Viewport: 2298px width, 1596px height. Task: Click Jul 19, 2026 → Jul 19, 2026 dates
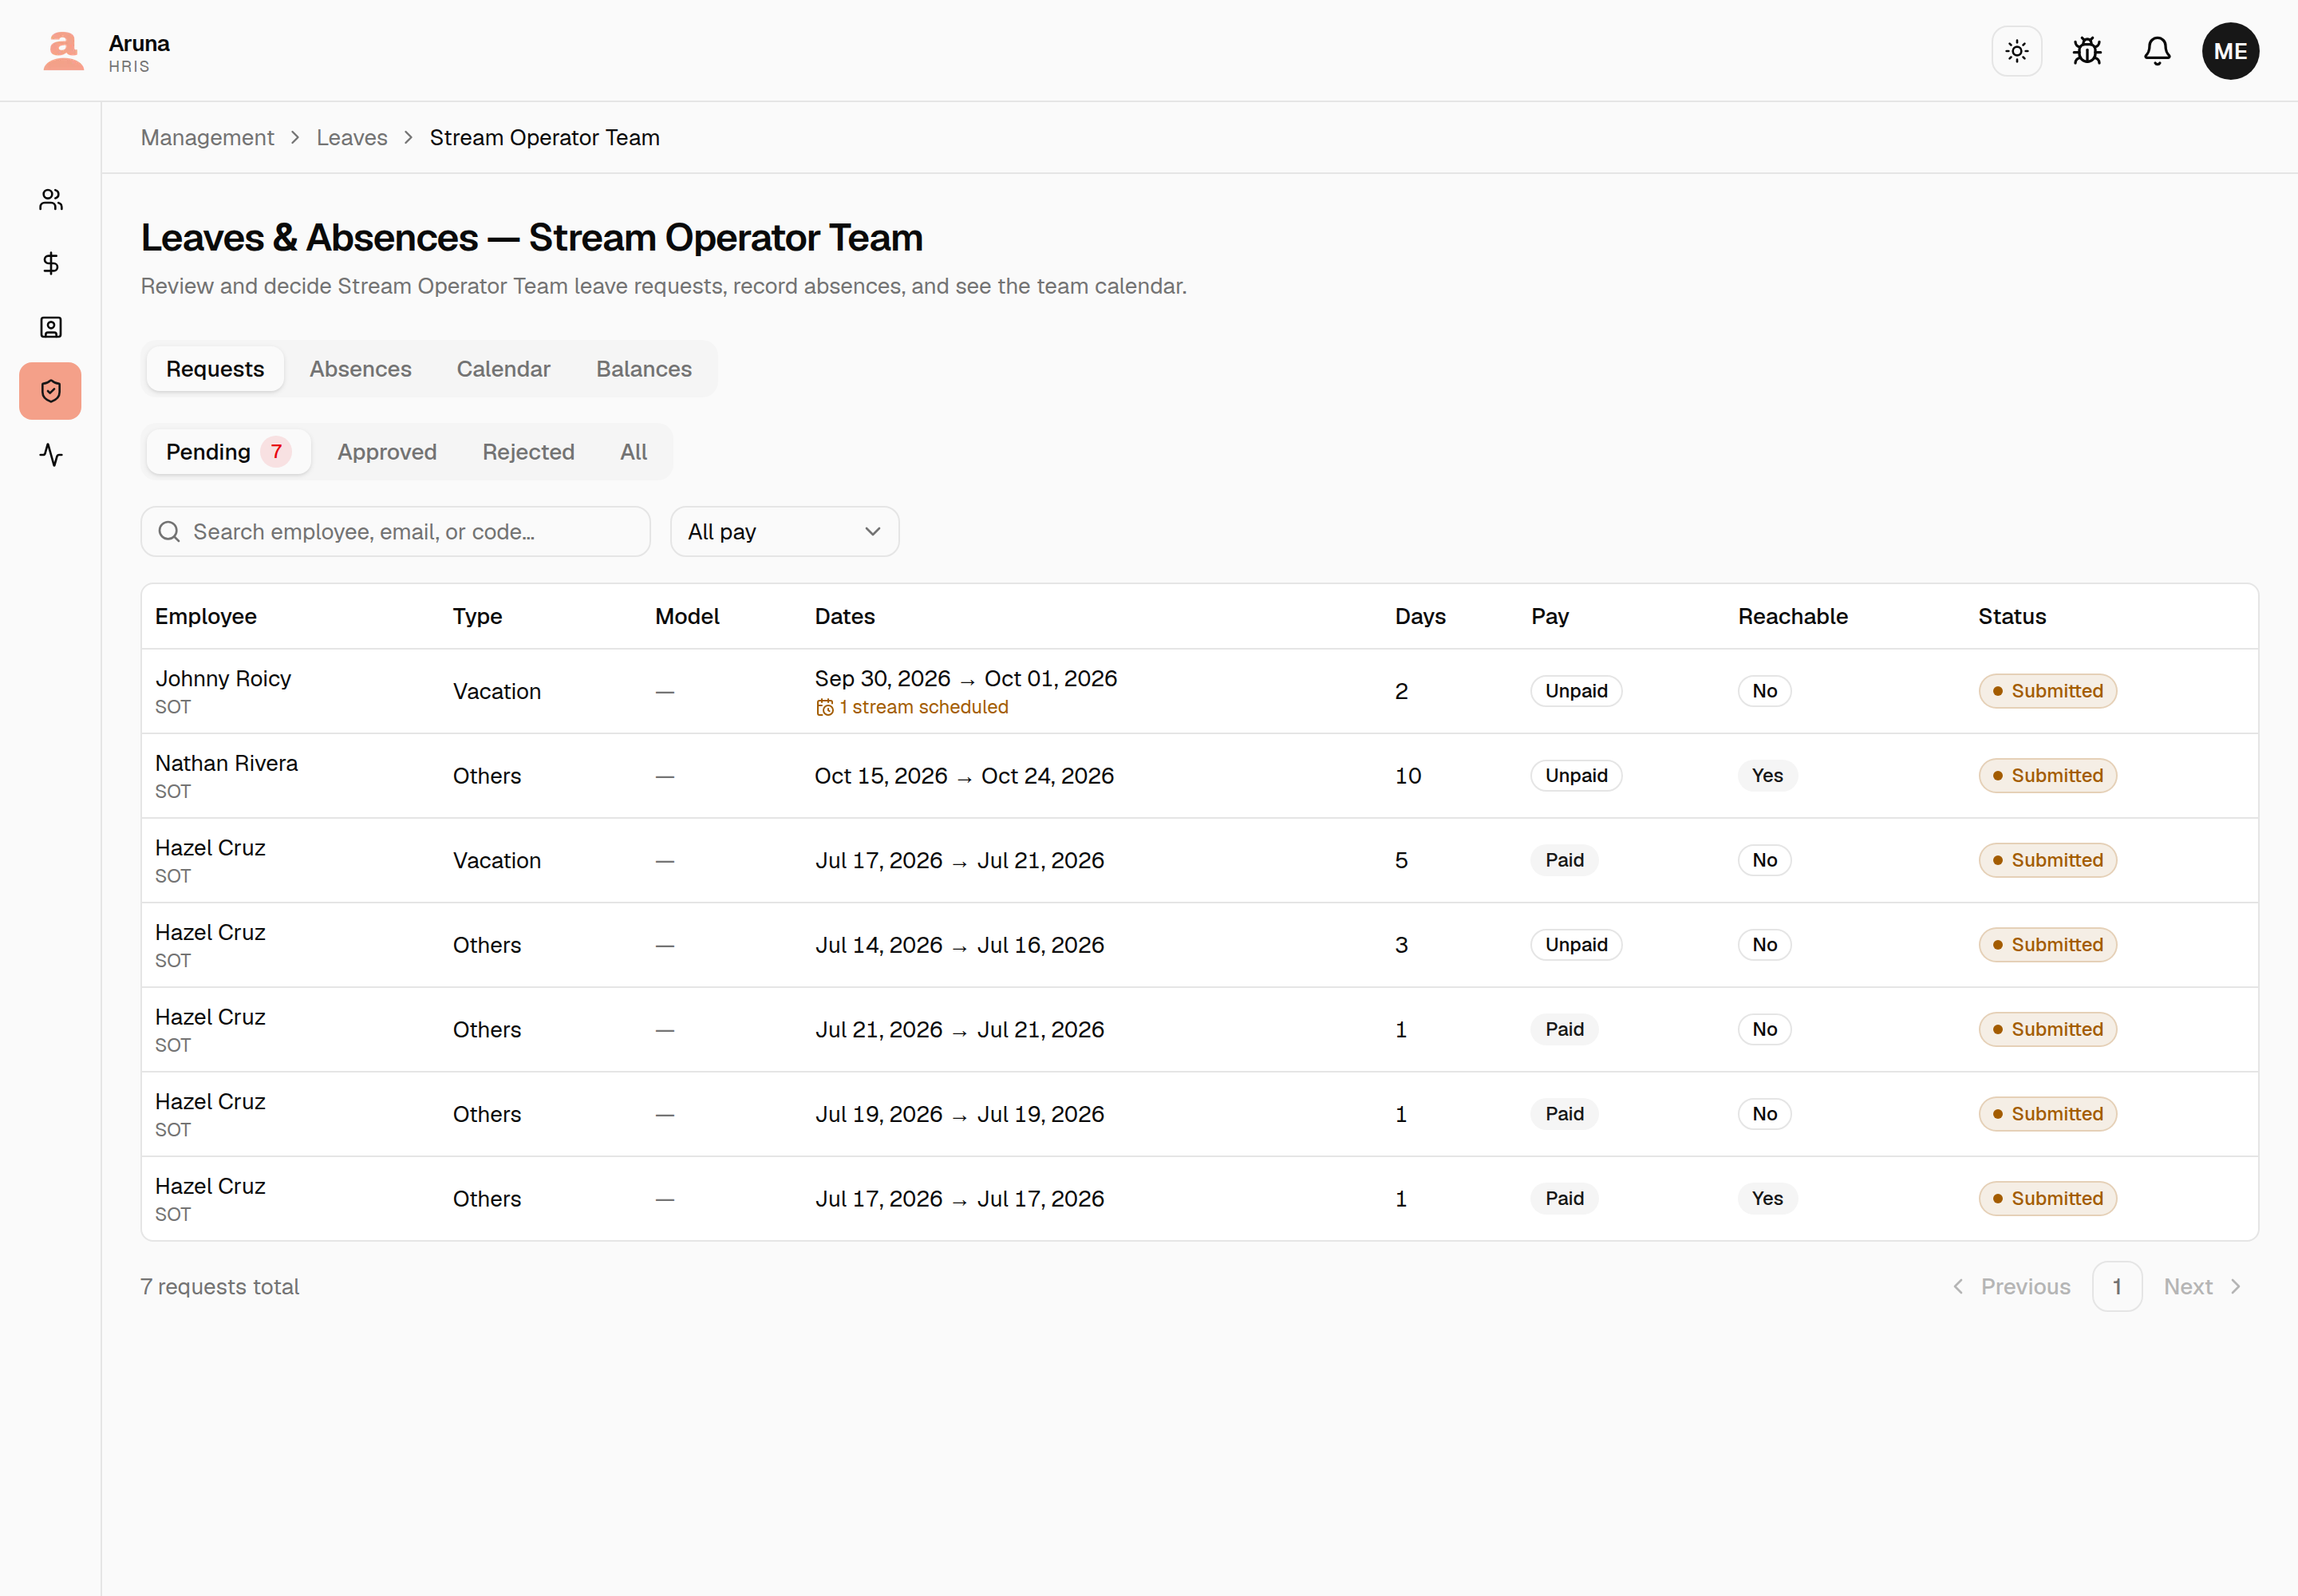(x=959, y=1114)
